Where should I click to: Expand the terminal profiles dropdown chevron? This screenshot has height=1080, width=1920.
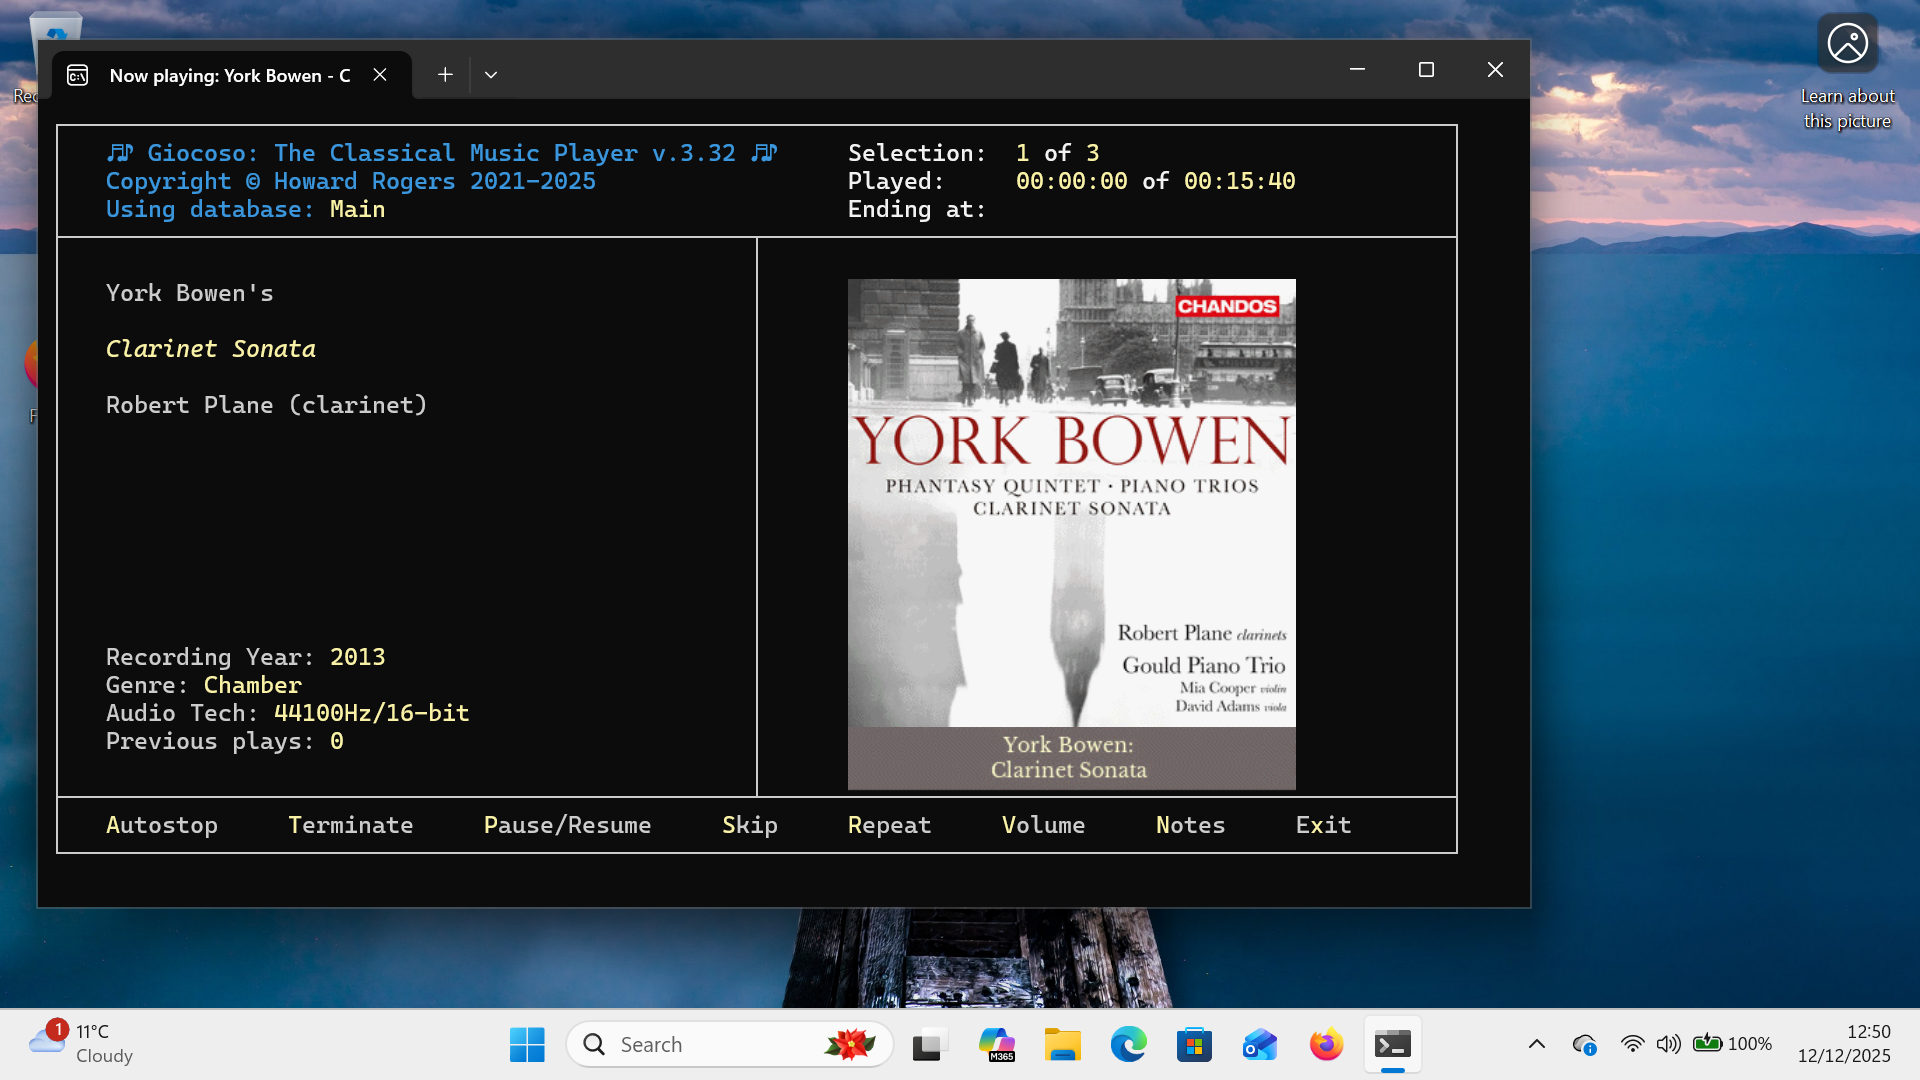(491, 75)
